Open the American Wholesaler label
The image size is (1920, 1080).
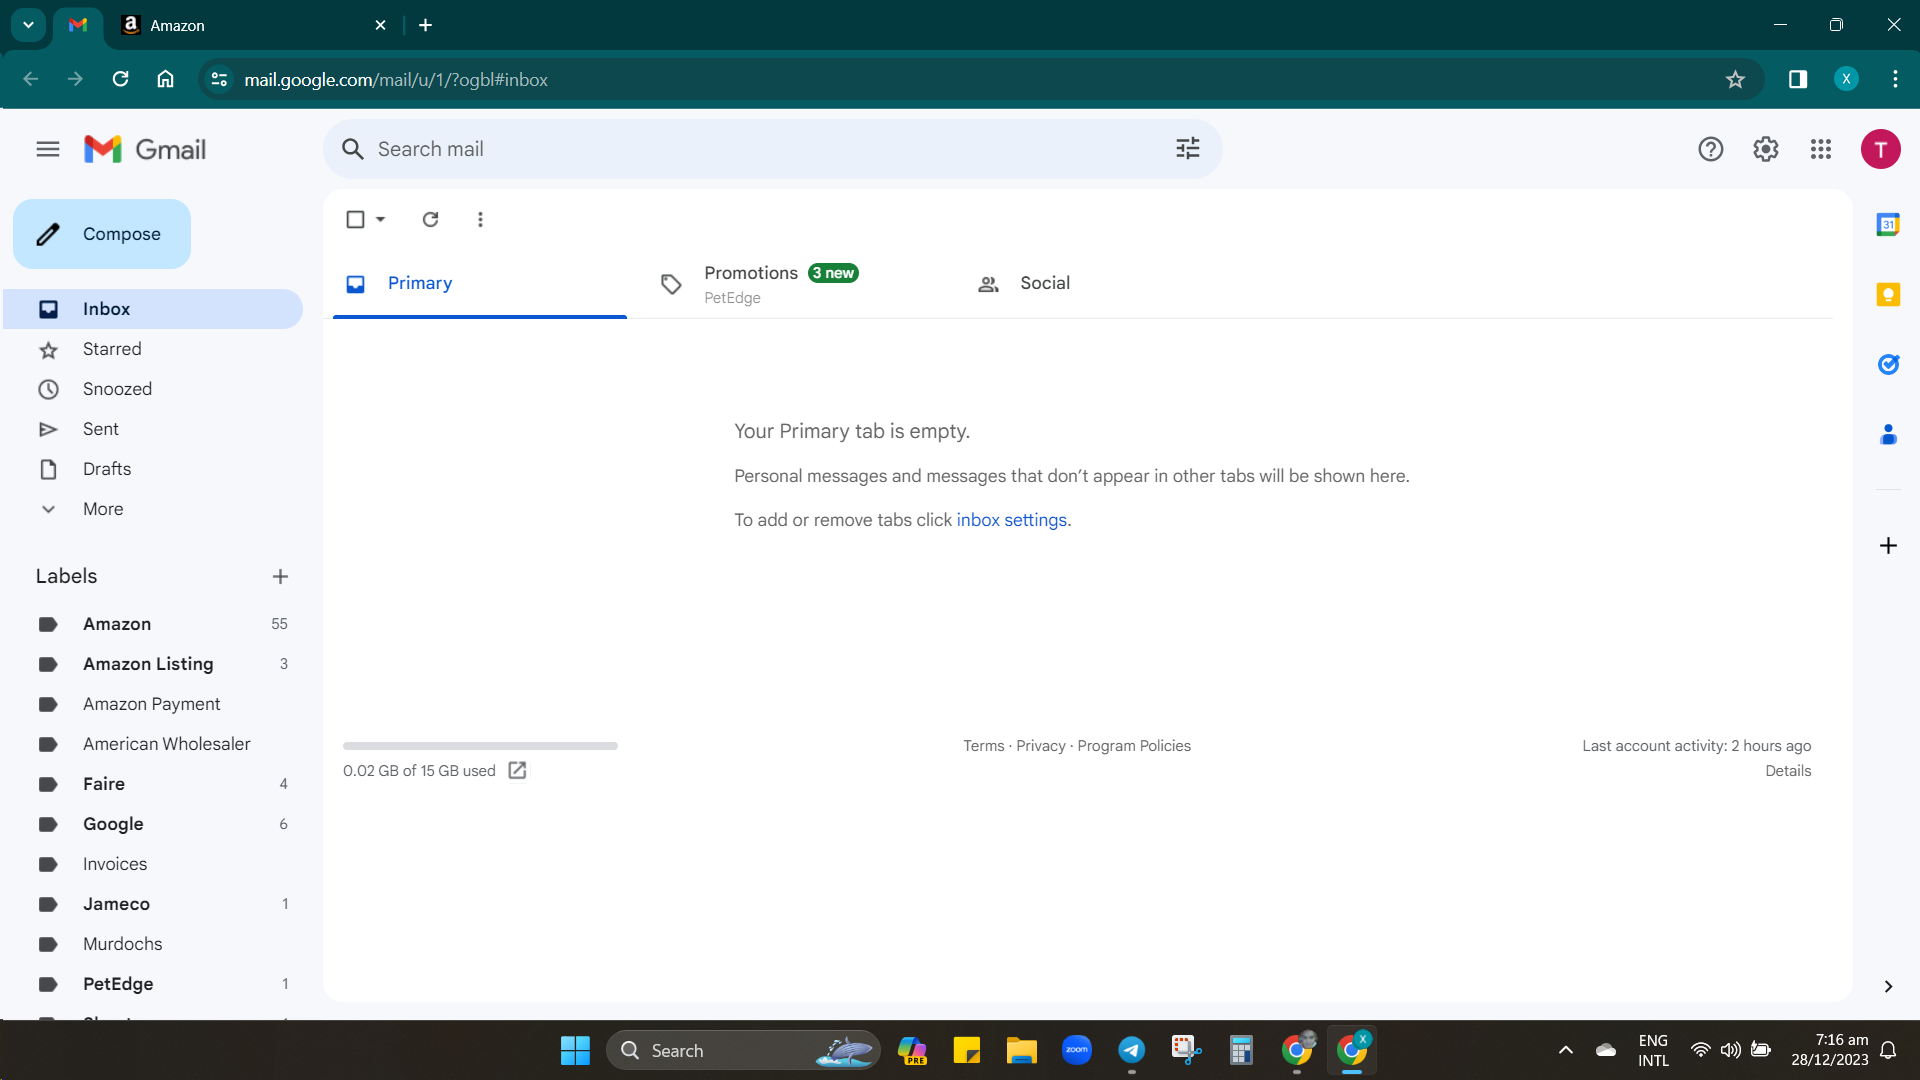point(153,744)
